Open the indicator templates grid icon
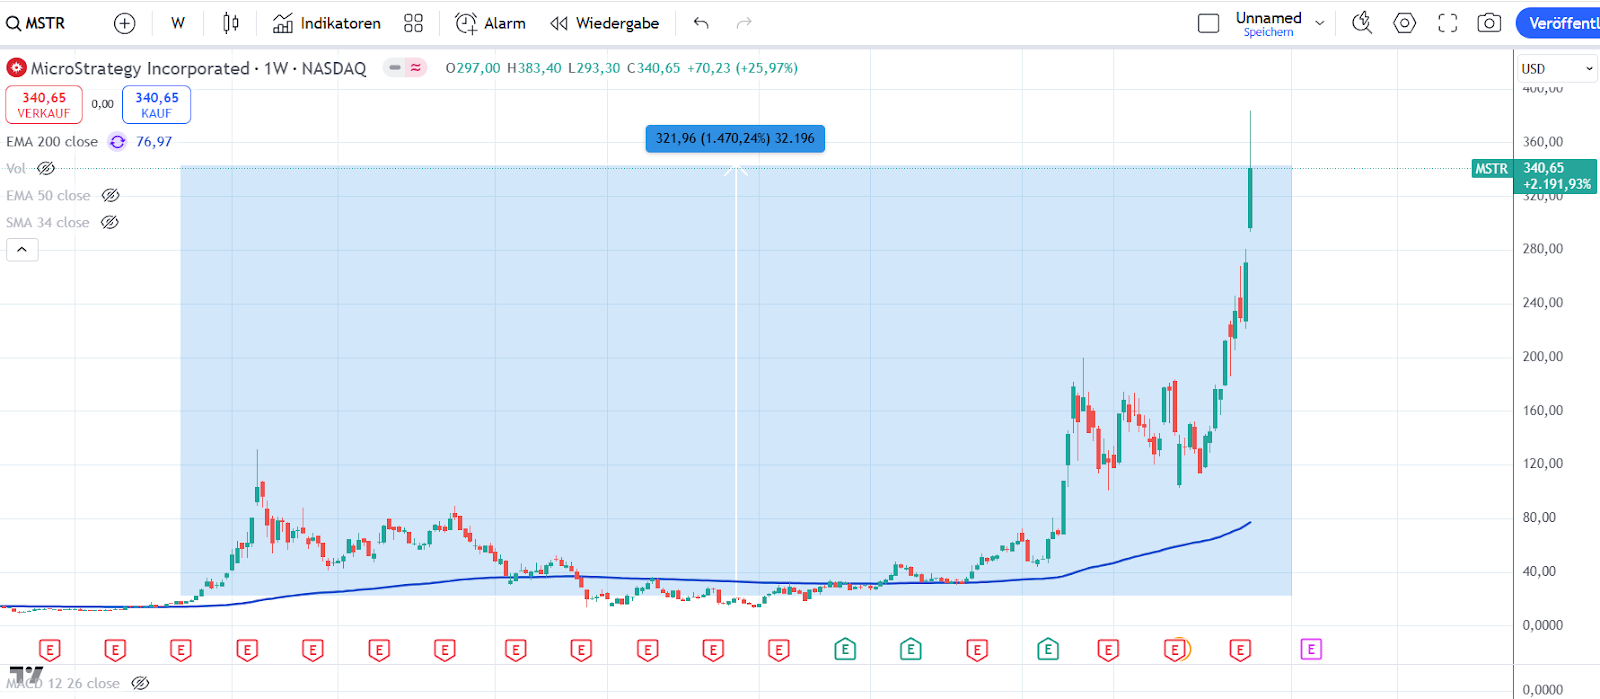Screen dimensions: 1600x699 (414, 23)
